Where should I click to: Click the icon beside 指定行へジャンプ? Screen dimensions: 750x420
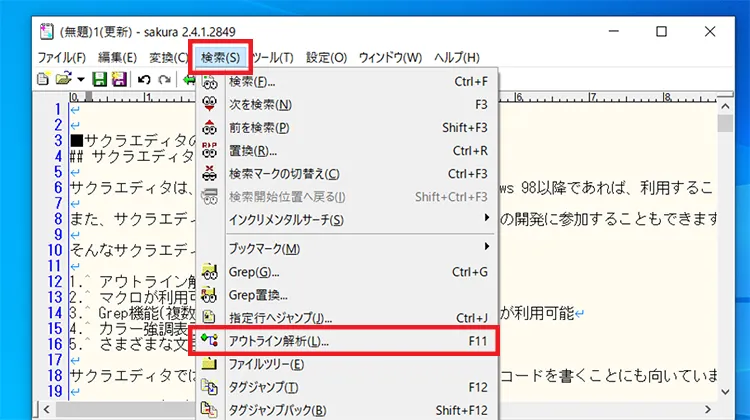coord(210,317)
